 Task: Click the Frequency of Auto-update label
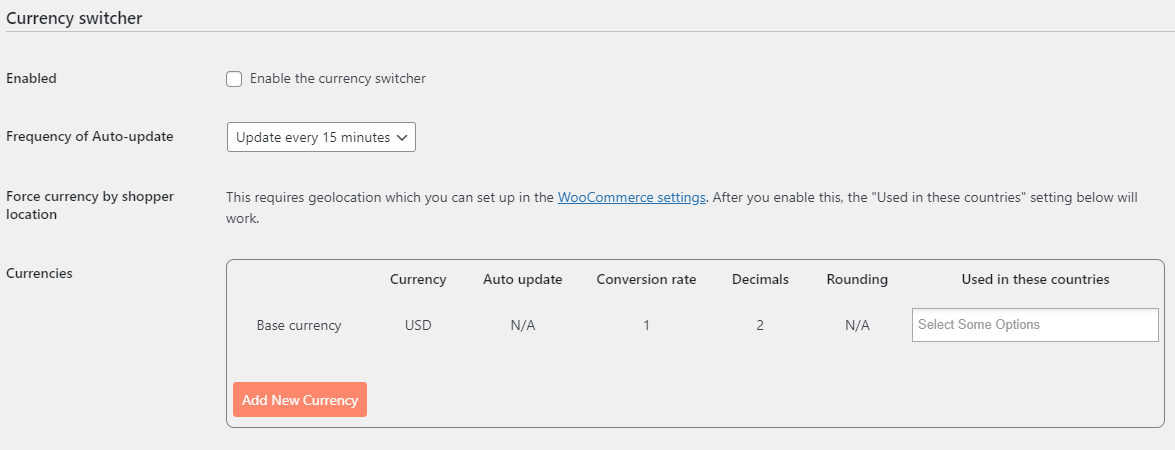(x=90, y=137)
